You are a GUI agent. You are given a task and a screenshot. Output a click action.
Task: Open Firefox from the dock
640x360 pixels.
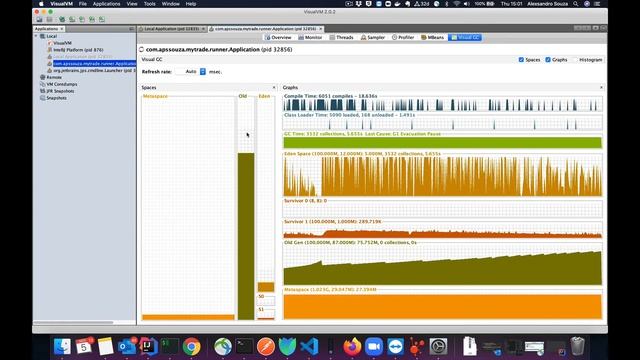tap(352, 347)
